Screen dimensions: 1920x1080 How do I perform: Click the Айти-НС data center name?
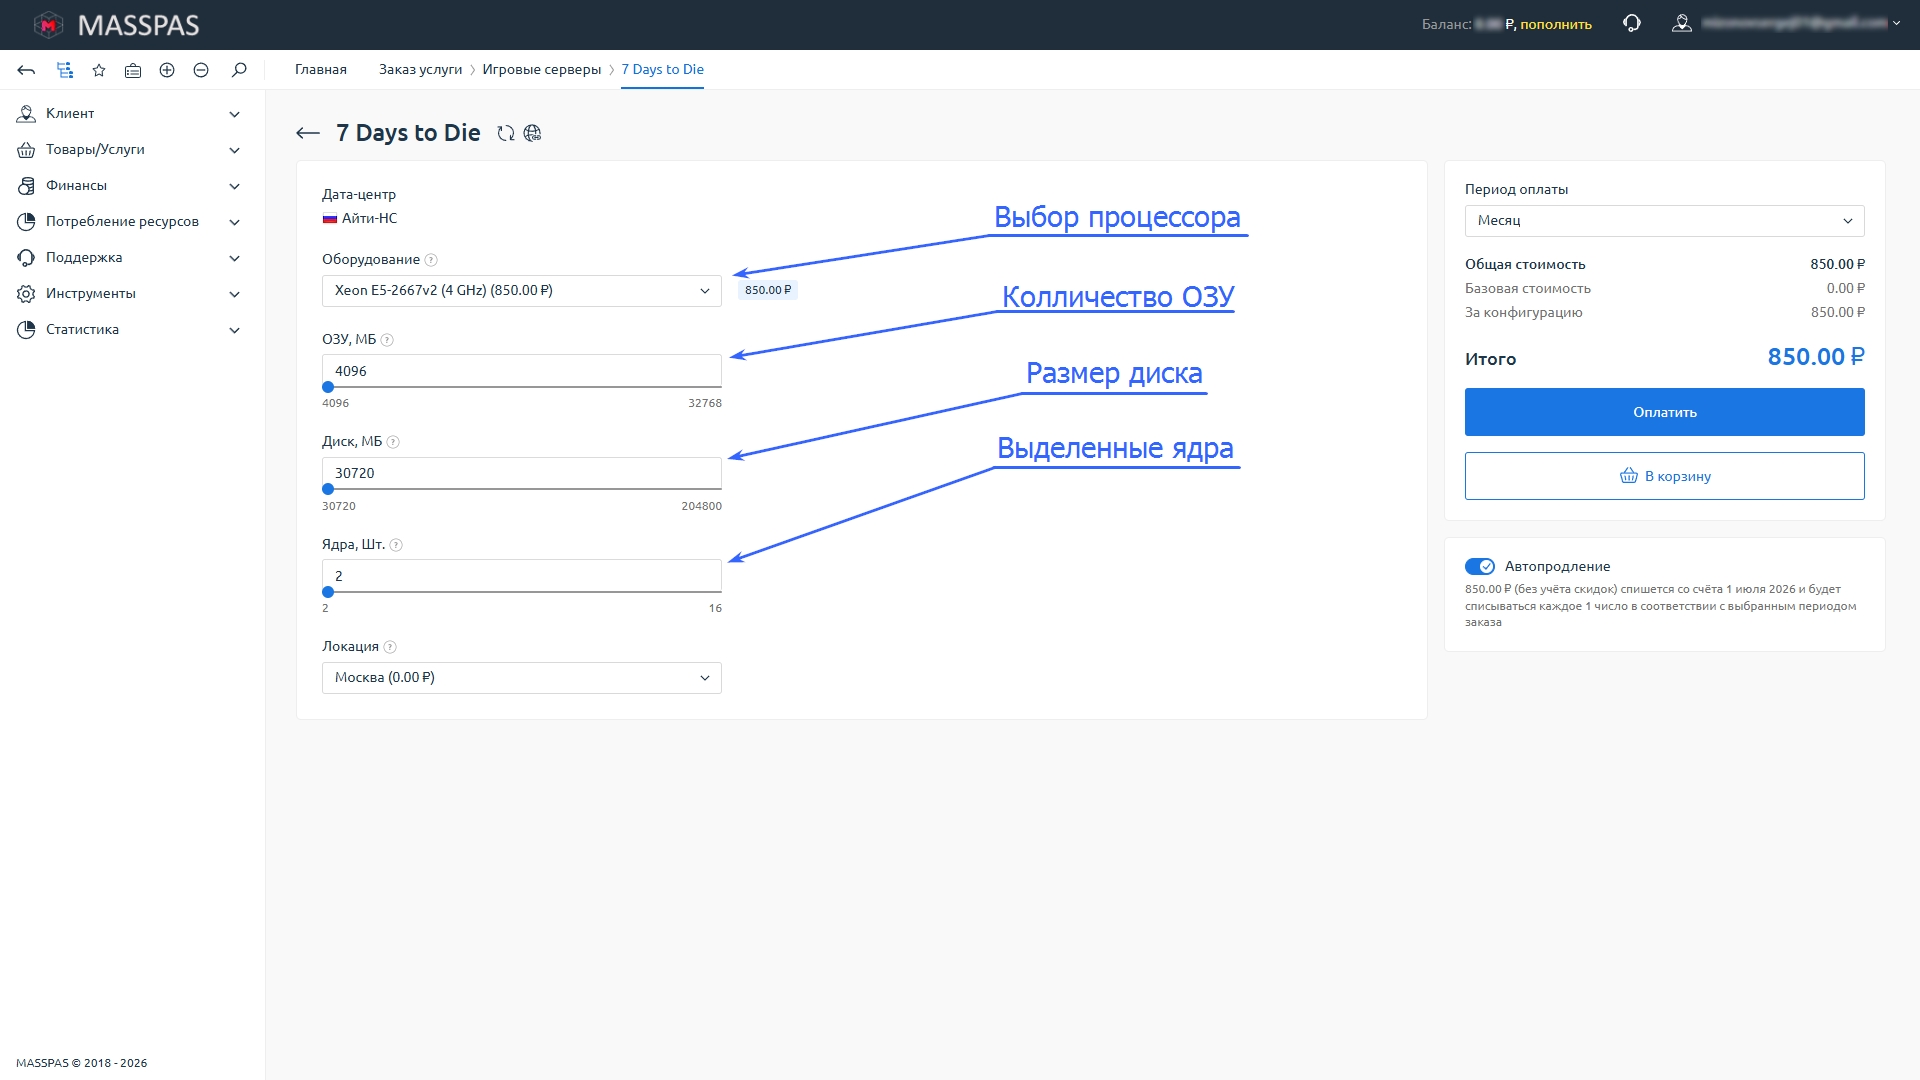tap(370, 218)
